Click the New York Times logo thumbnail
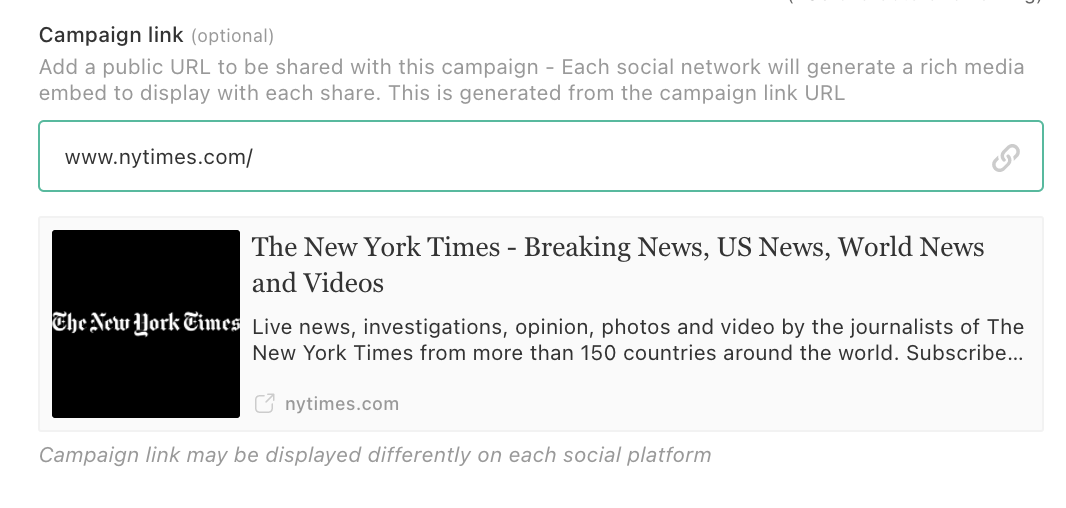This screenshot has width=1066, height=508. [x=146, y=324]
